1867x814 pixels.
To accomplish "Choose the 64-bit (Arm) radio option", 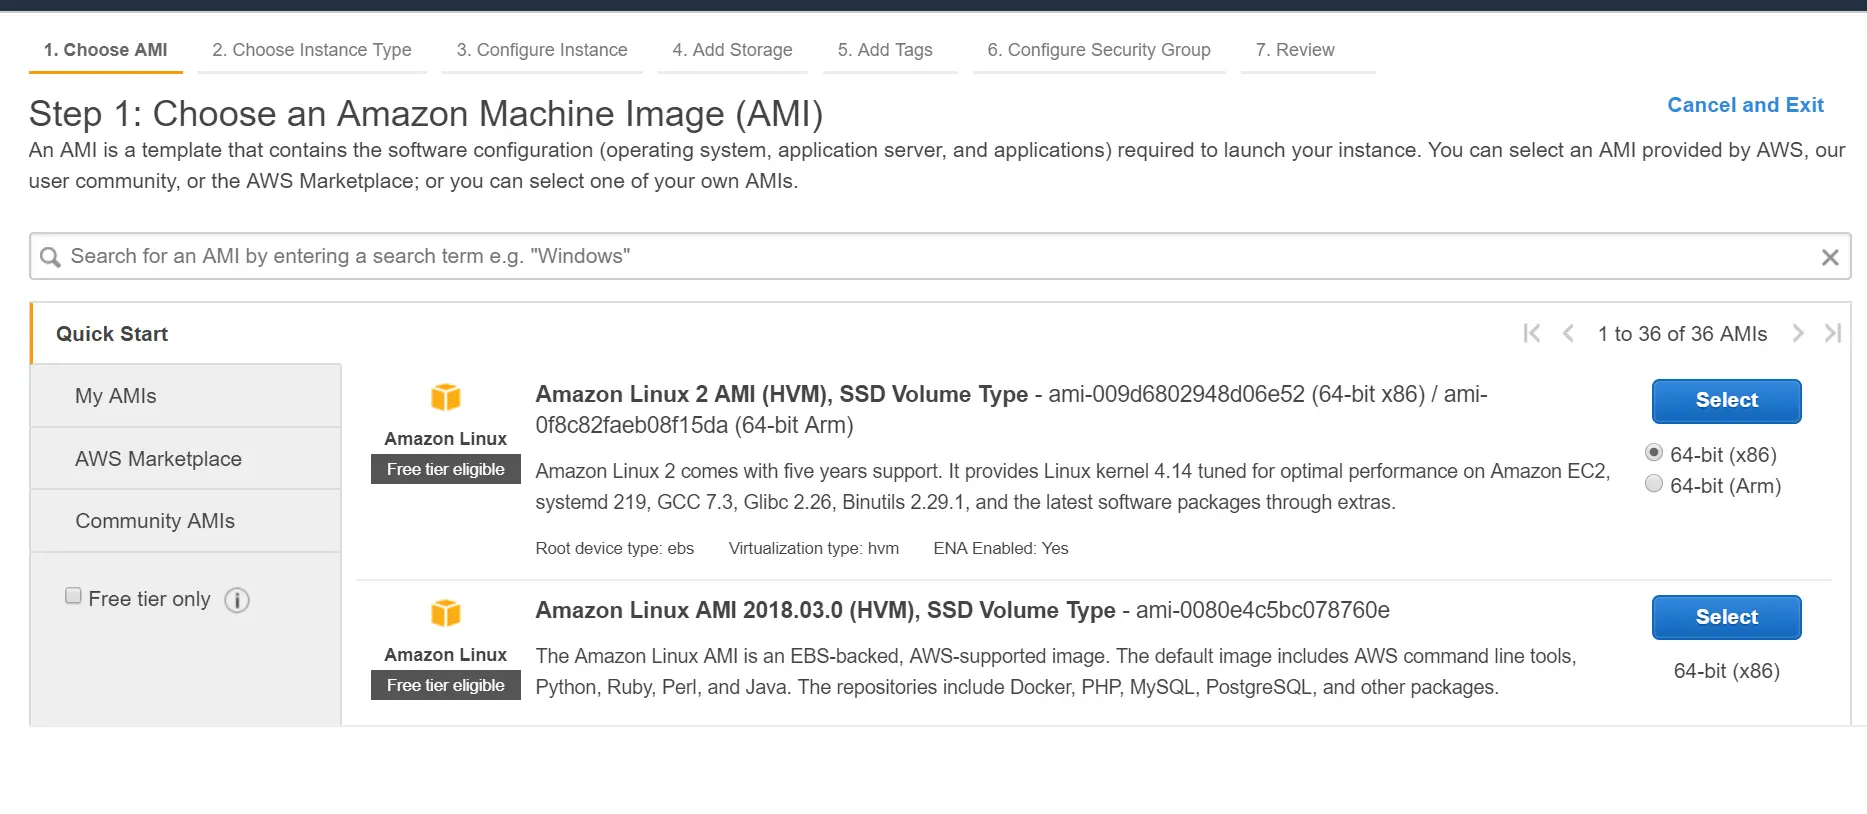I will (x=1654, y=484).
